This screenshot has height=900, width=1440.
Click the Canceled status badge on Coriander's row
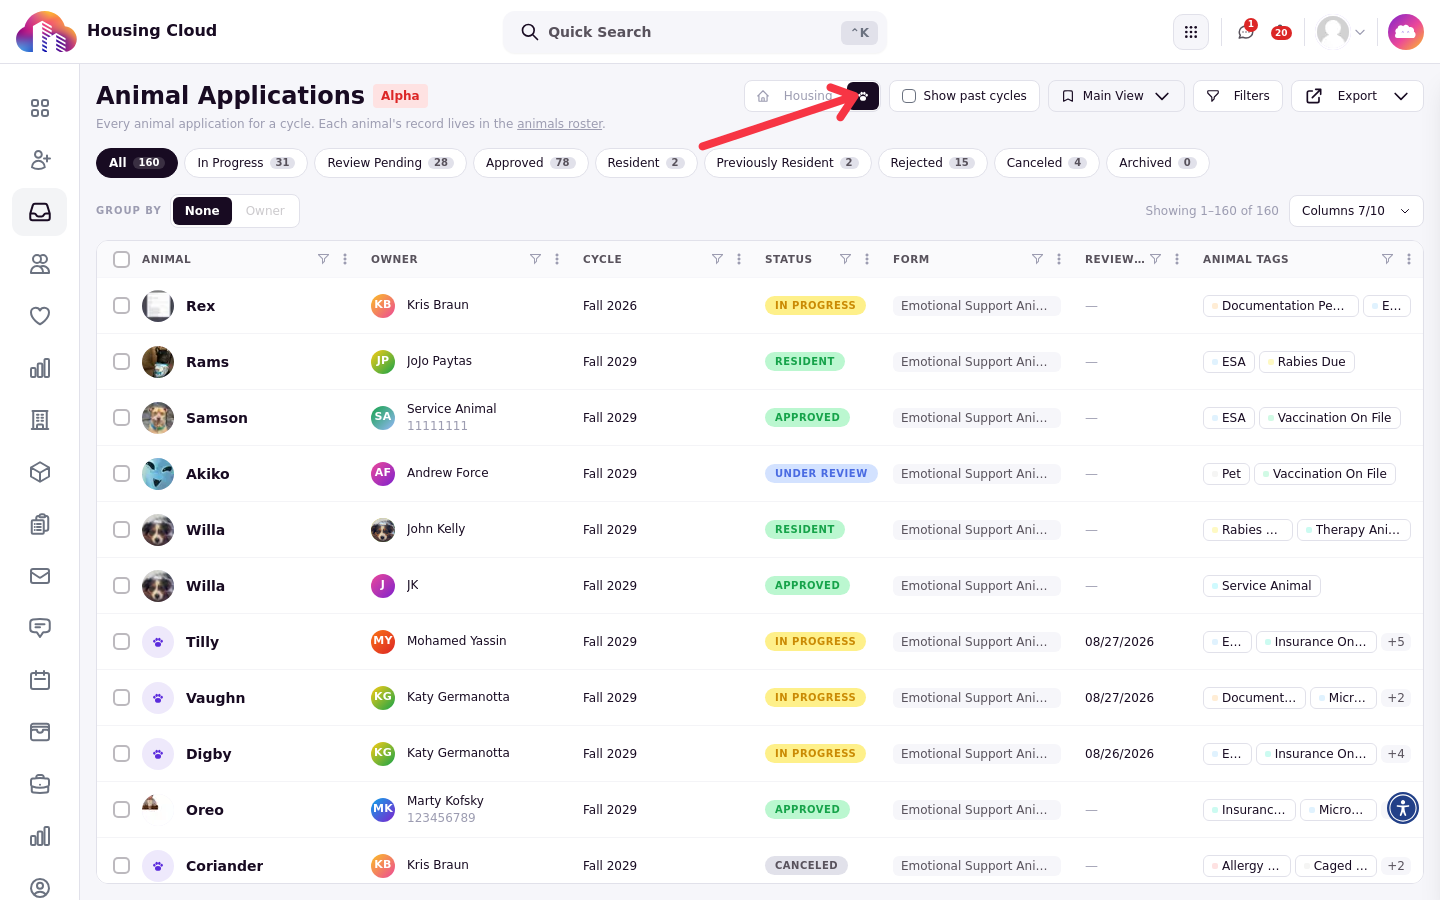tap(806, 866)
